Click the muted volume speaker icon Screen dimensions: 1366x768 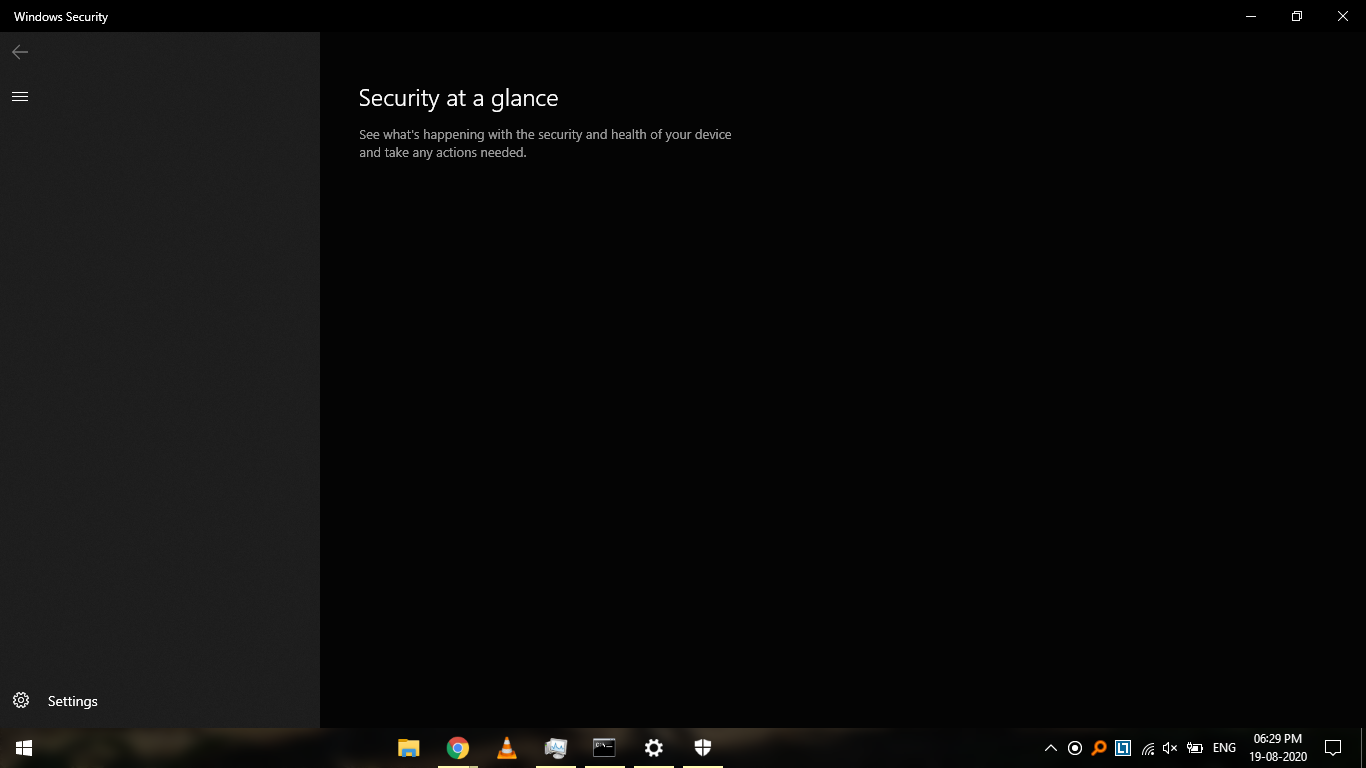(1171, 748)
